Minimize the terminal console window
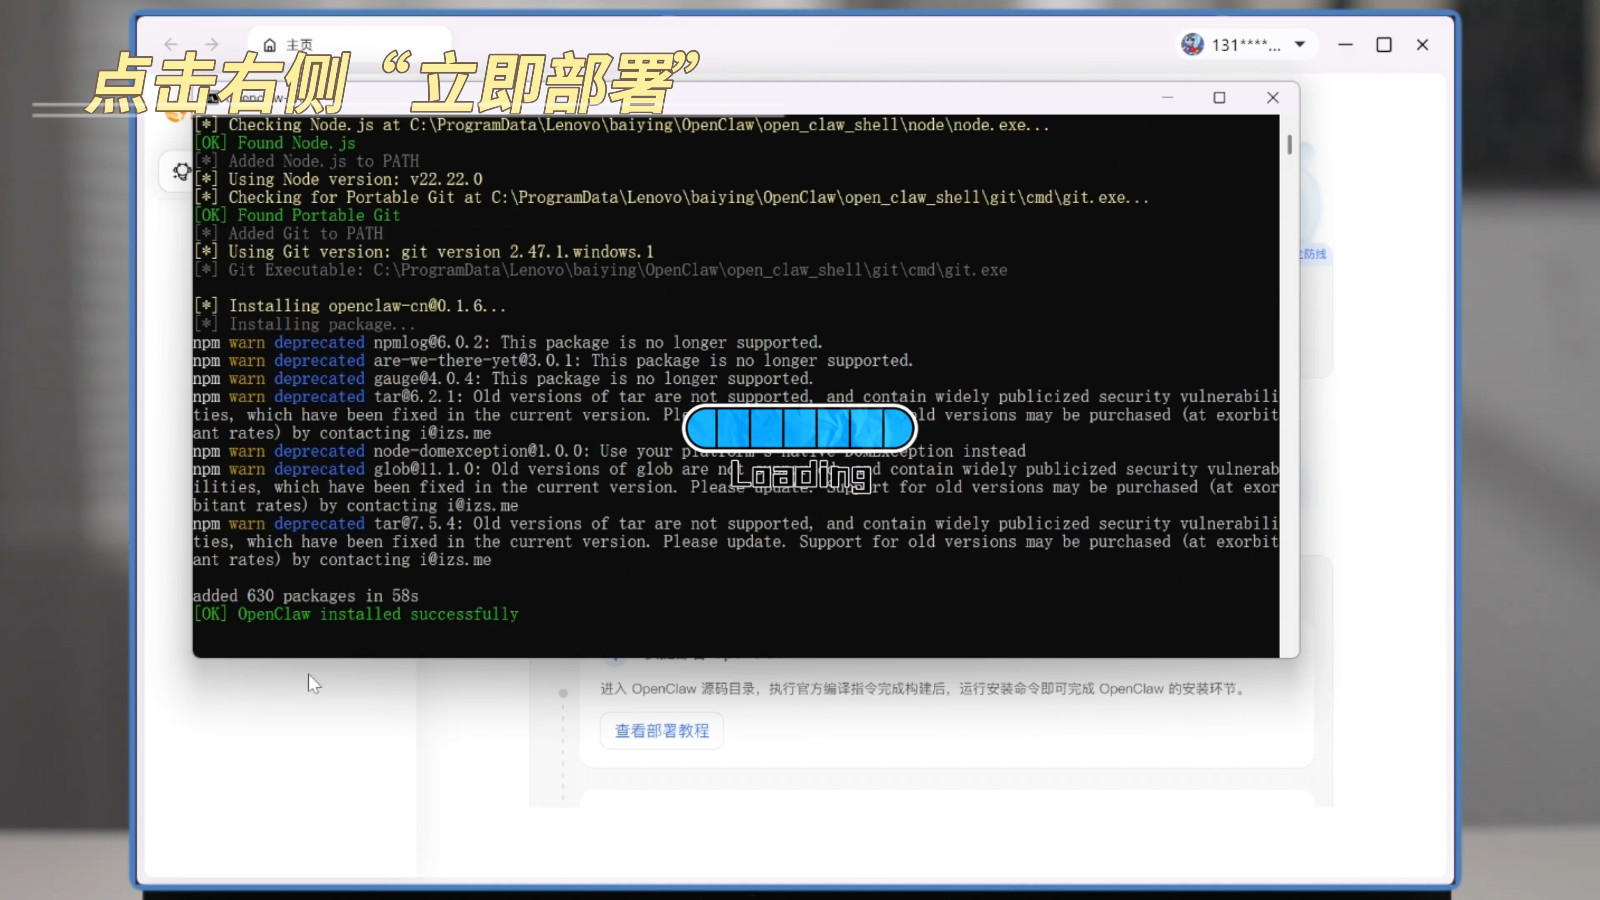Image resolution: width=1600 pixels, height=900 pixels. pos(1167,97)
